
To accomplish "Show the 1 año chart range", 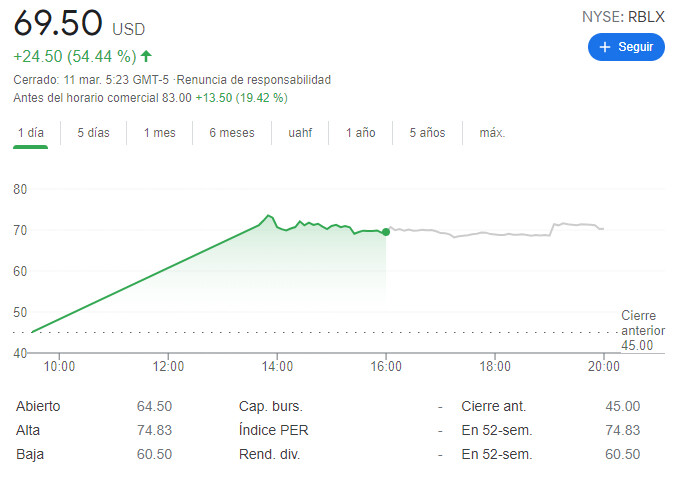I will click(360, 133).
